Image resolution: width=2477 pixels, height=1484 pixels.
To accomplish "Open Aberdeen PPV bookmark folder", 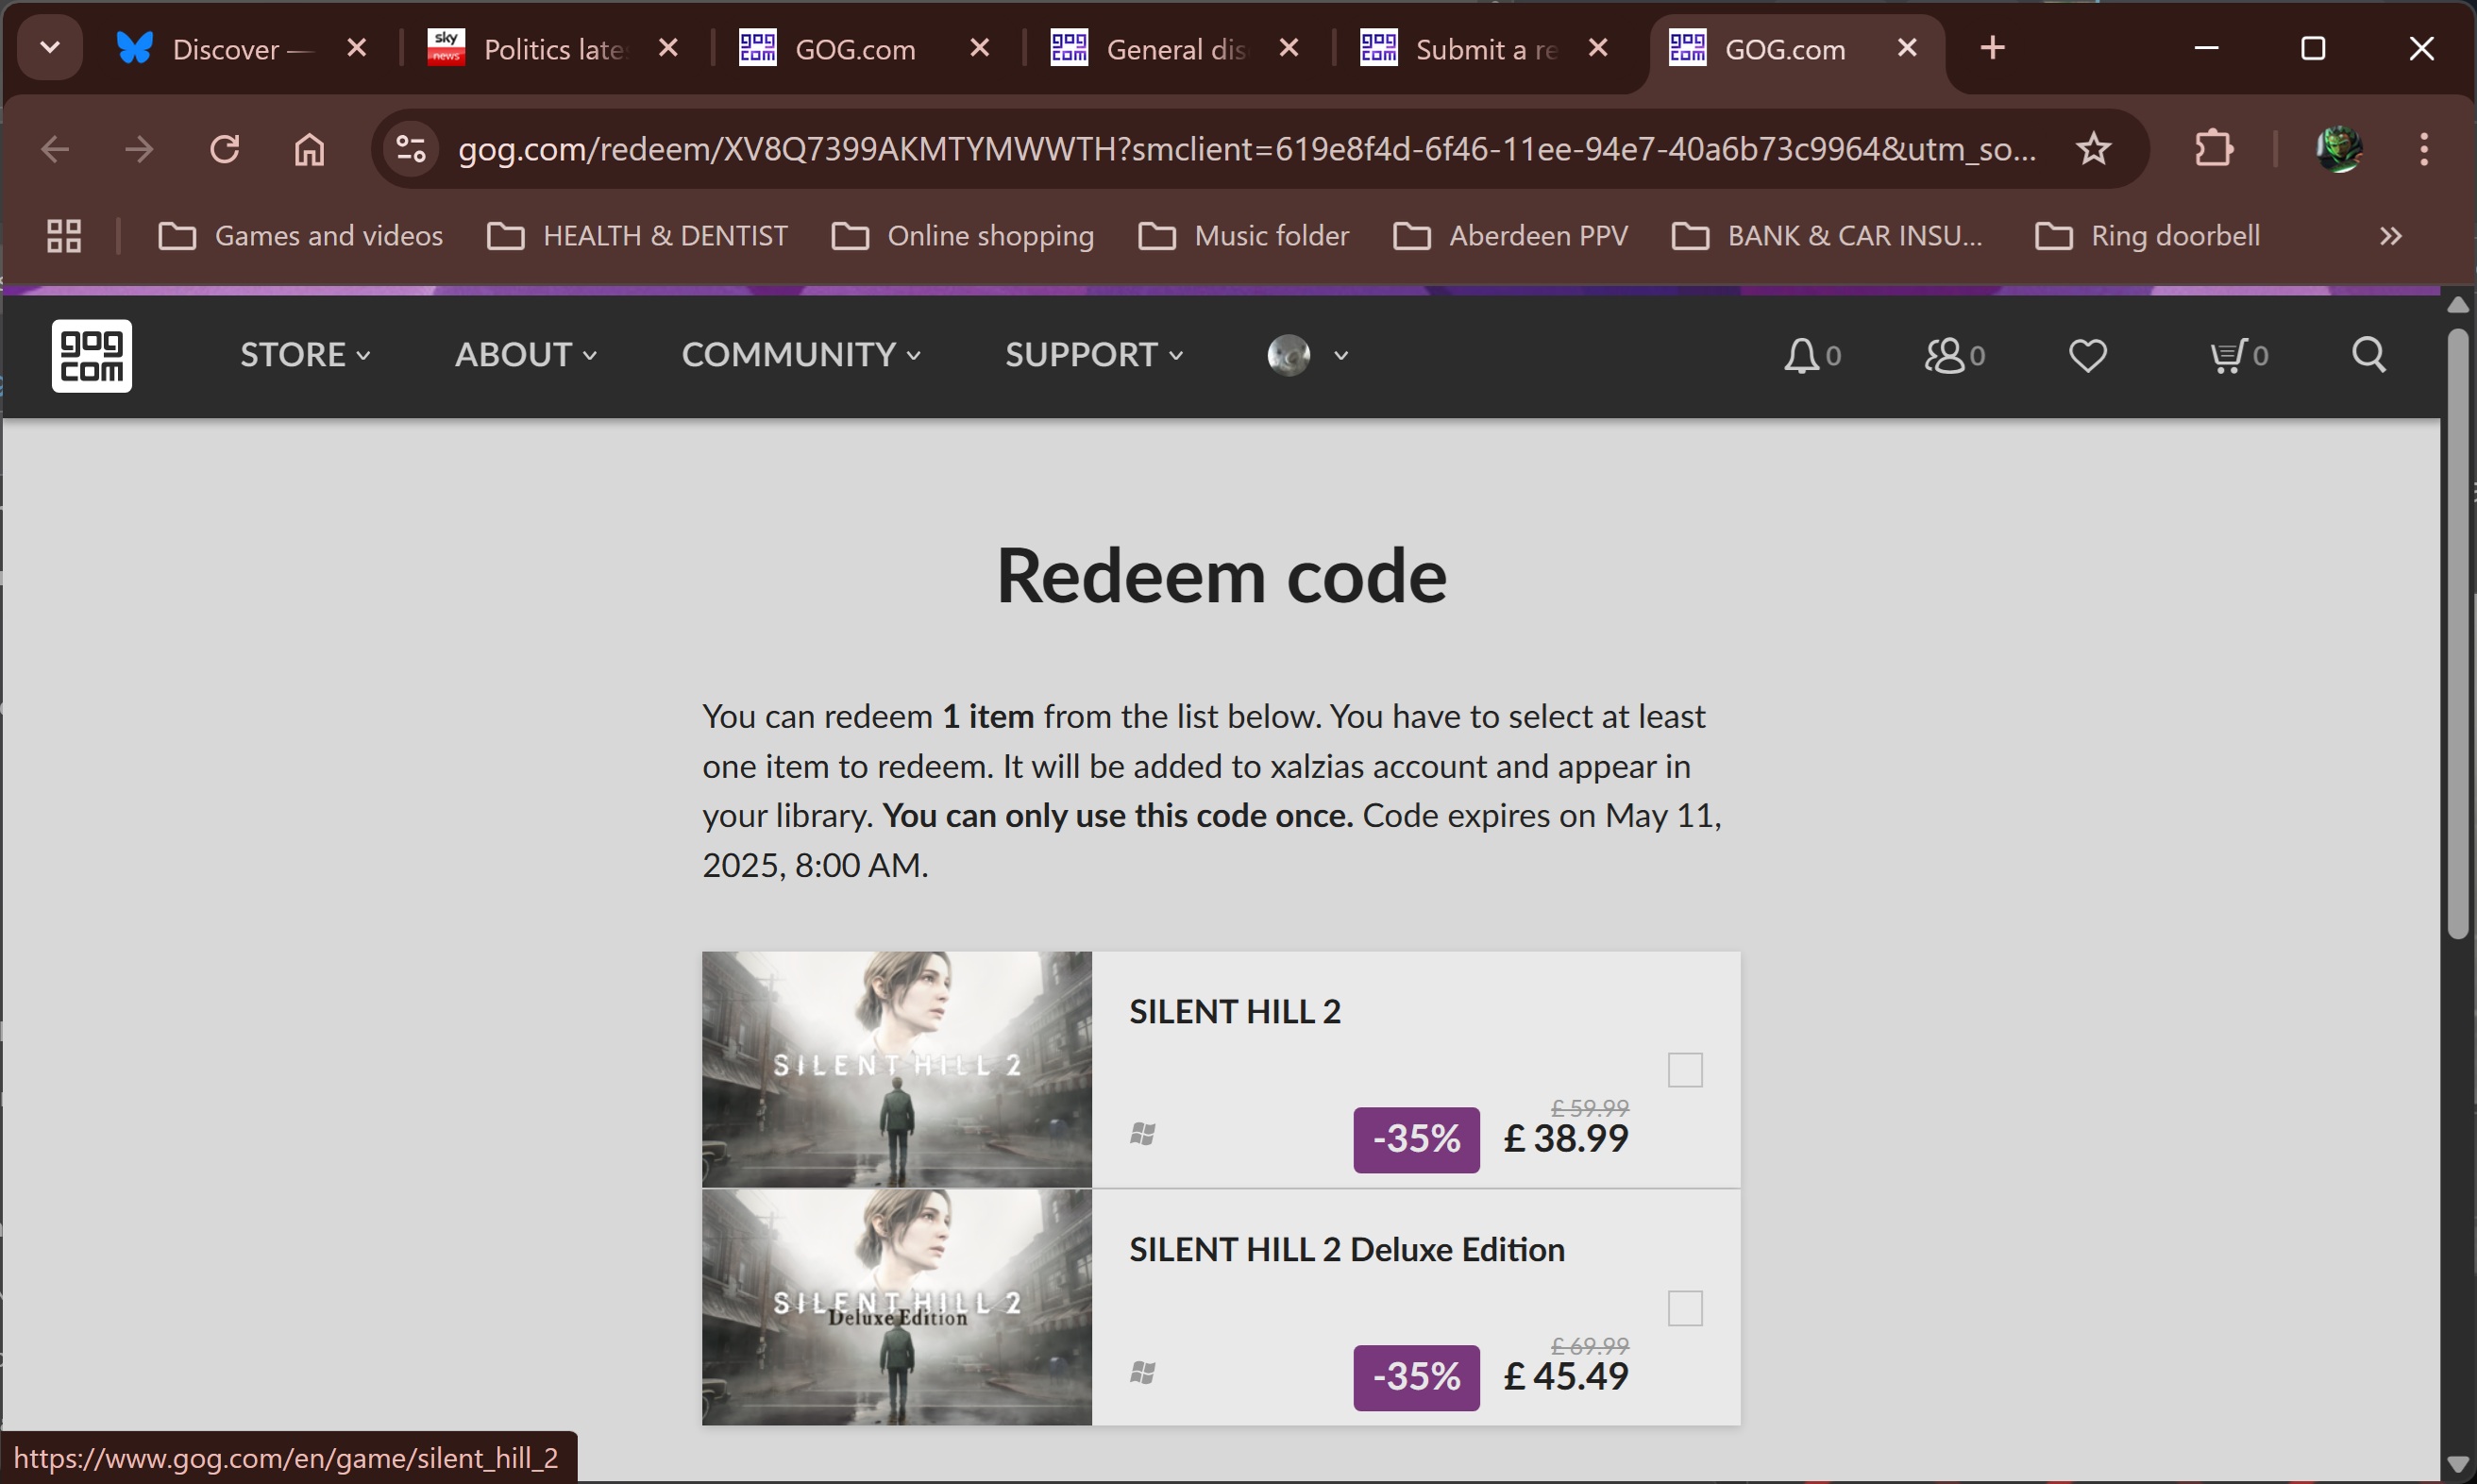I will [x=1510, y=236].
